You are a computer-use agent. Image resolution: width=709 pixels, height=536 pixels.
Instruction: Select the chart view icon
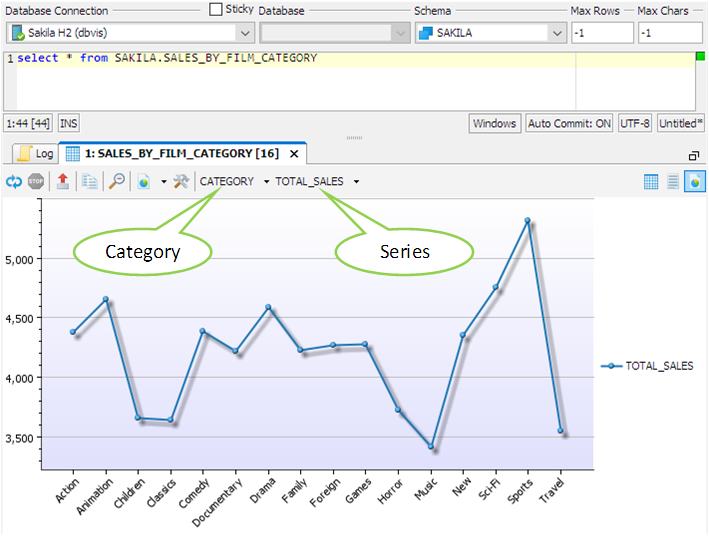tap(695, 182)
